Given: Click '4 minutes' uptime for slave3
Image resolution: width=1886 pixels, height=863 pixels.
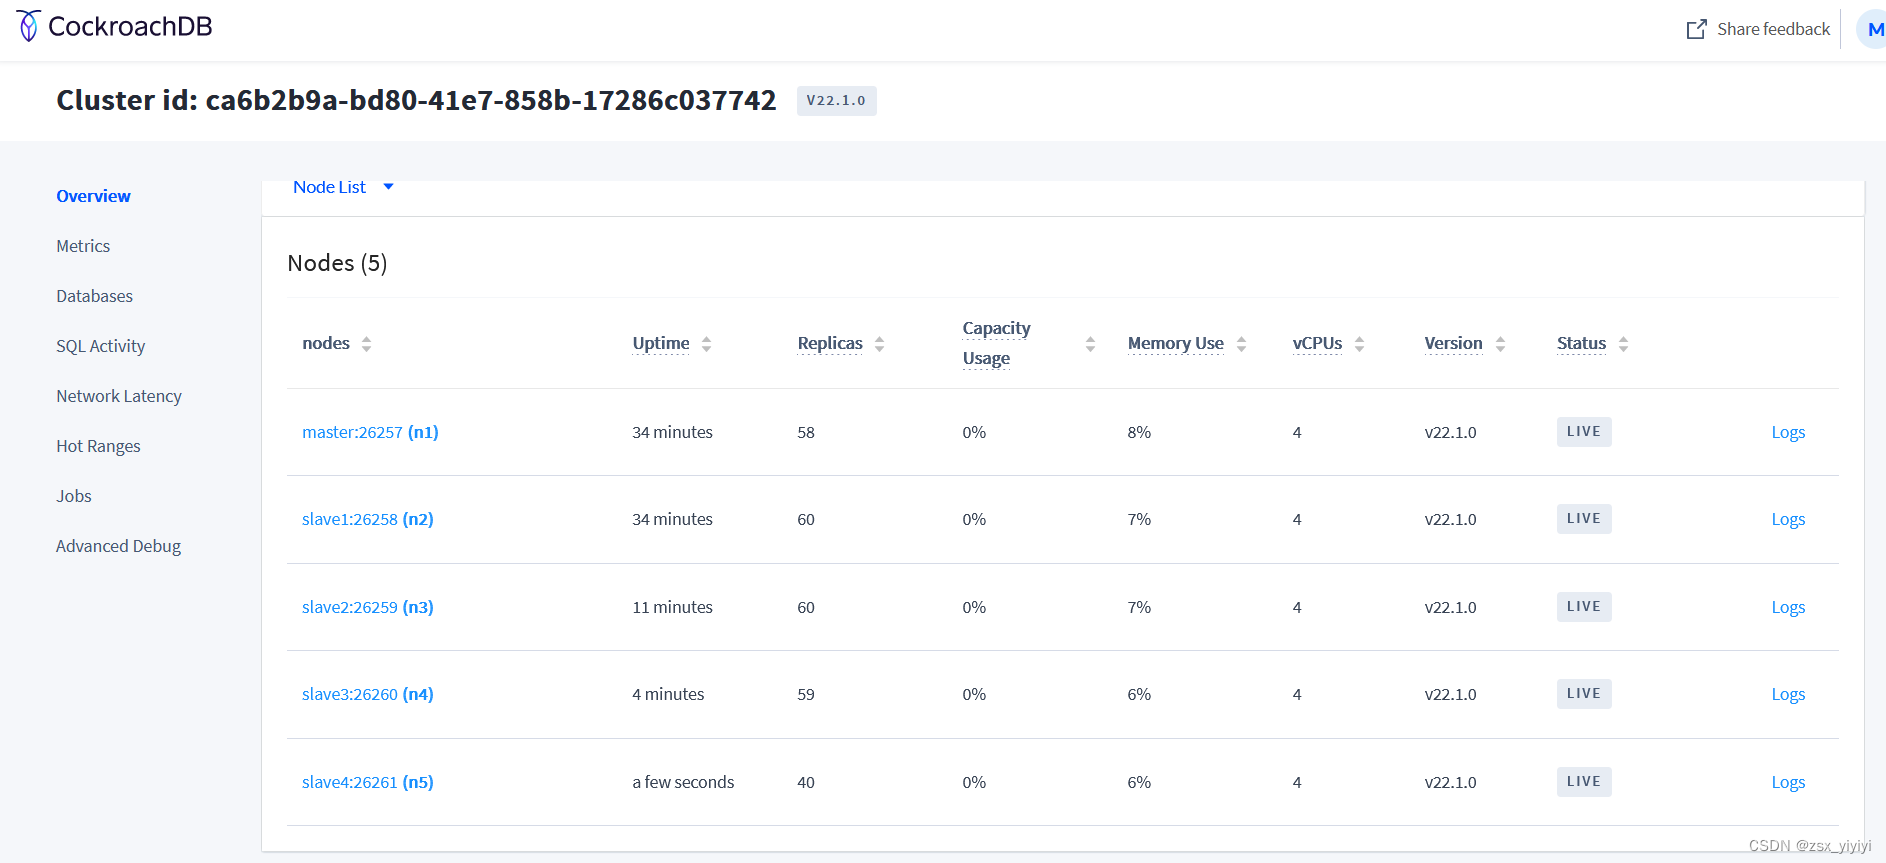Looking at the screenshot, I should coord(668,694).
